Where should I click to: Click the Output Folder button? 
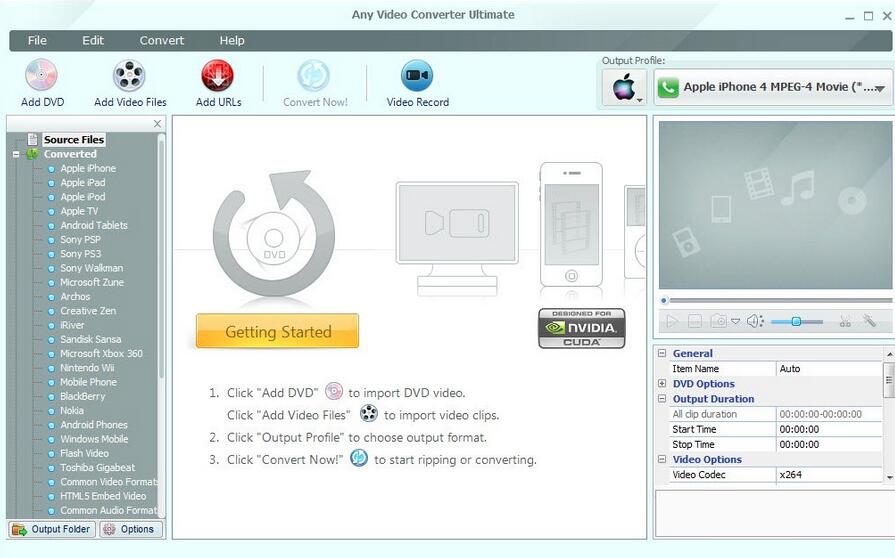[51, 529]
